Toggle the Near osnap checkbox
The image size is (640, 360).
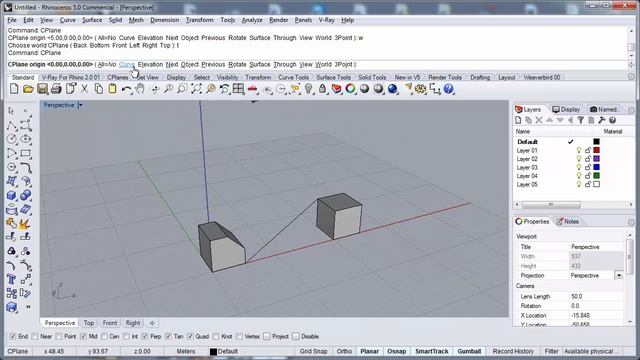(x=35, y=336)
